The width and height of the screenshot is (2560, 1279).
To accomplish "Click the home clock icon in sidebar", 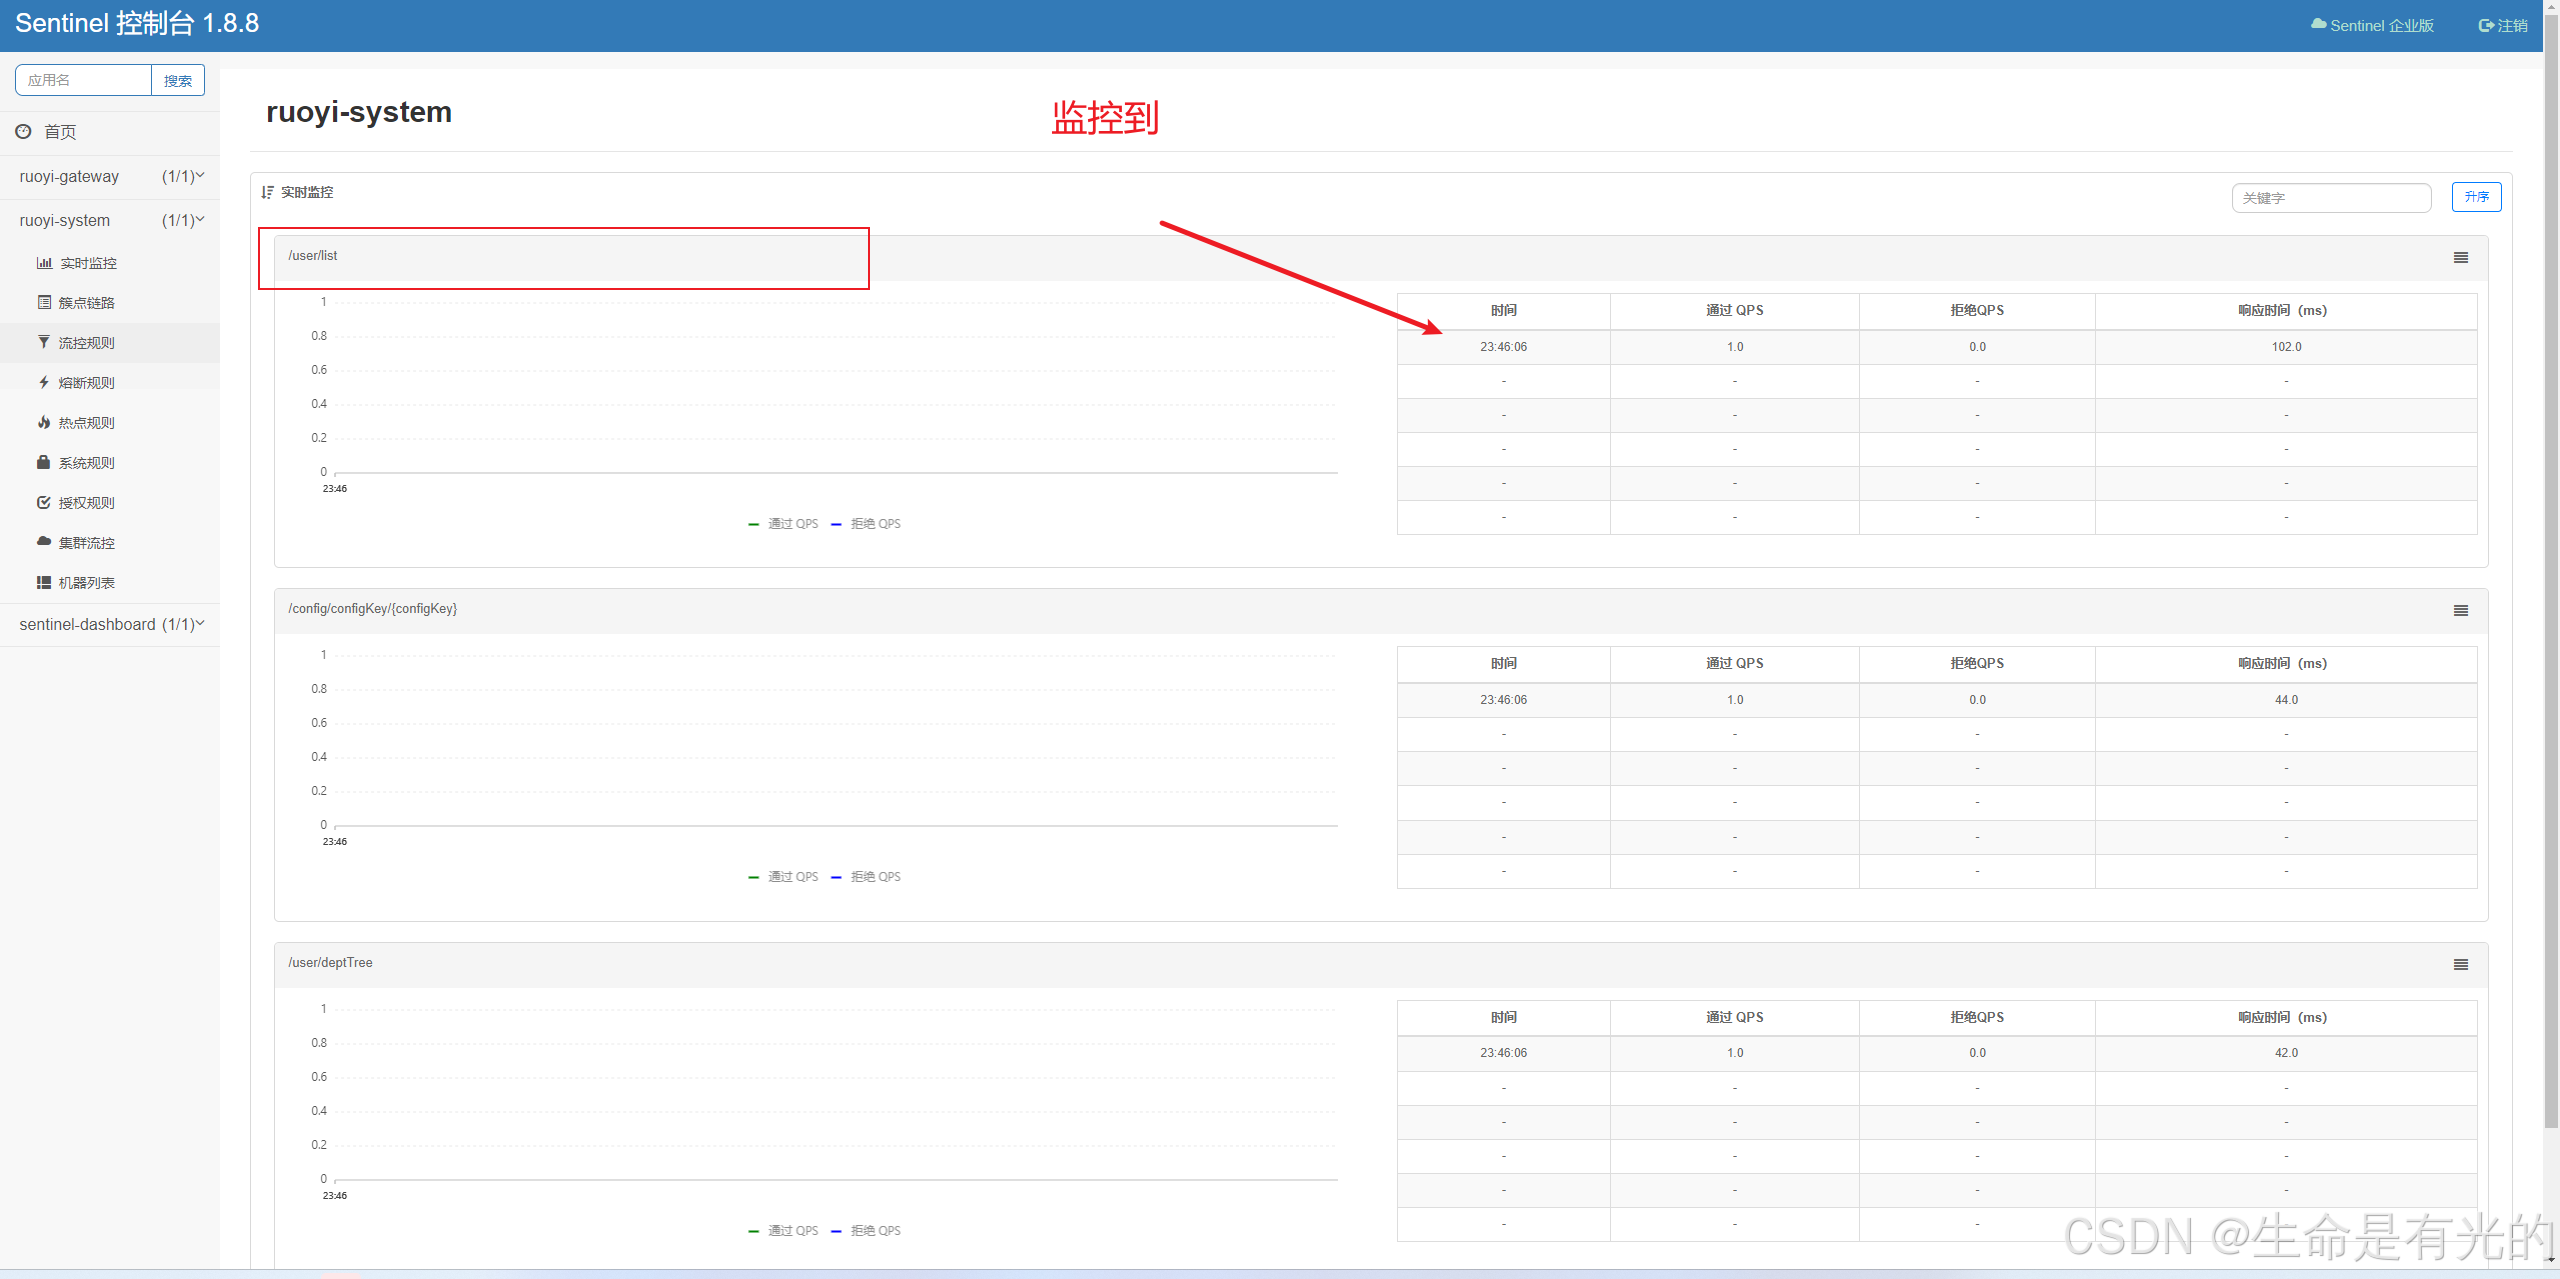I will tap(23, 131).
